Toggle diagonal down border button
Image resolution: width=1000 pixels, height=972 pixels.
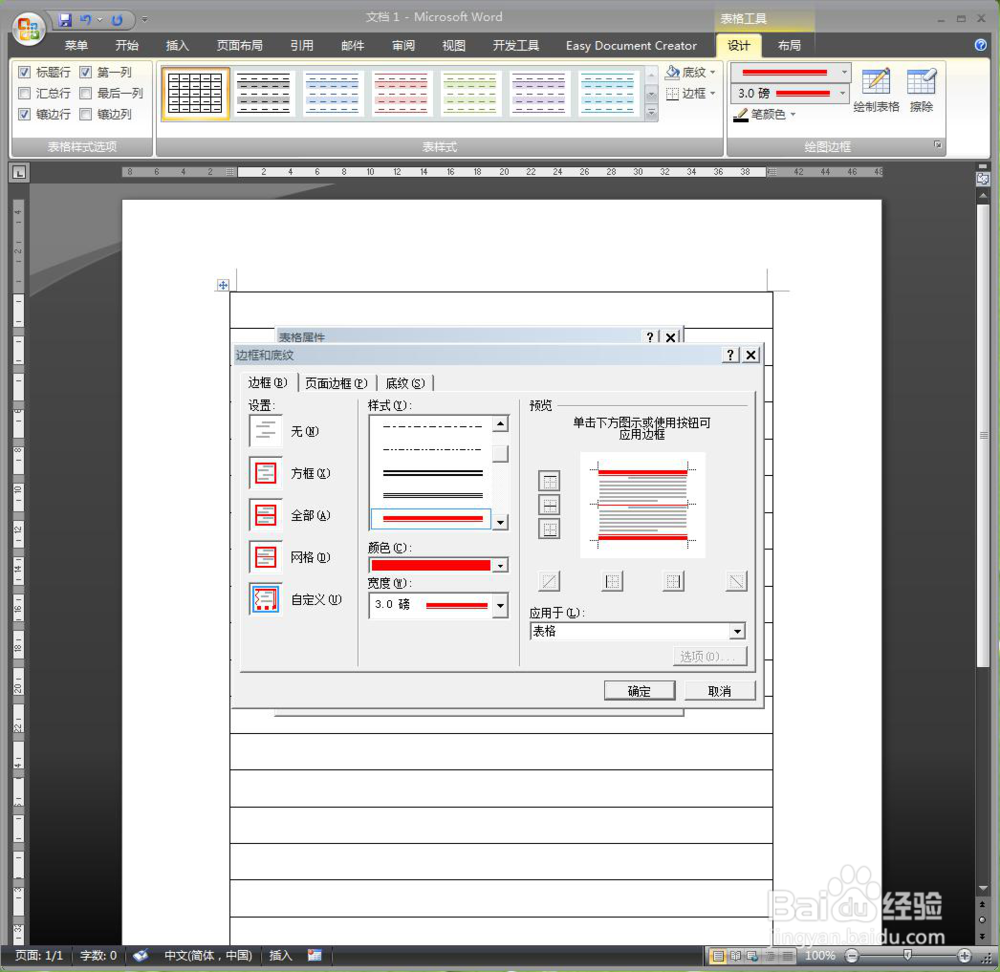(x=736, y=581)
